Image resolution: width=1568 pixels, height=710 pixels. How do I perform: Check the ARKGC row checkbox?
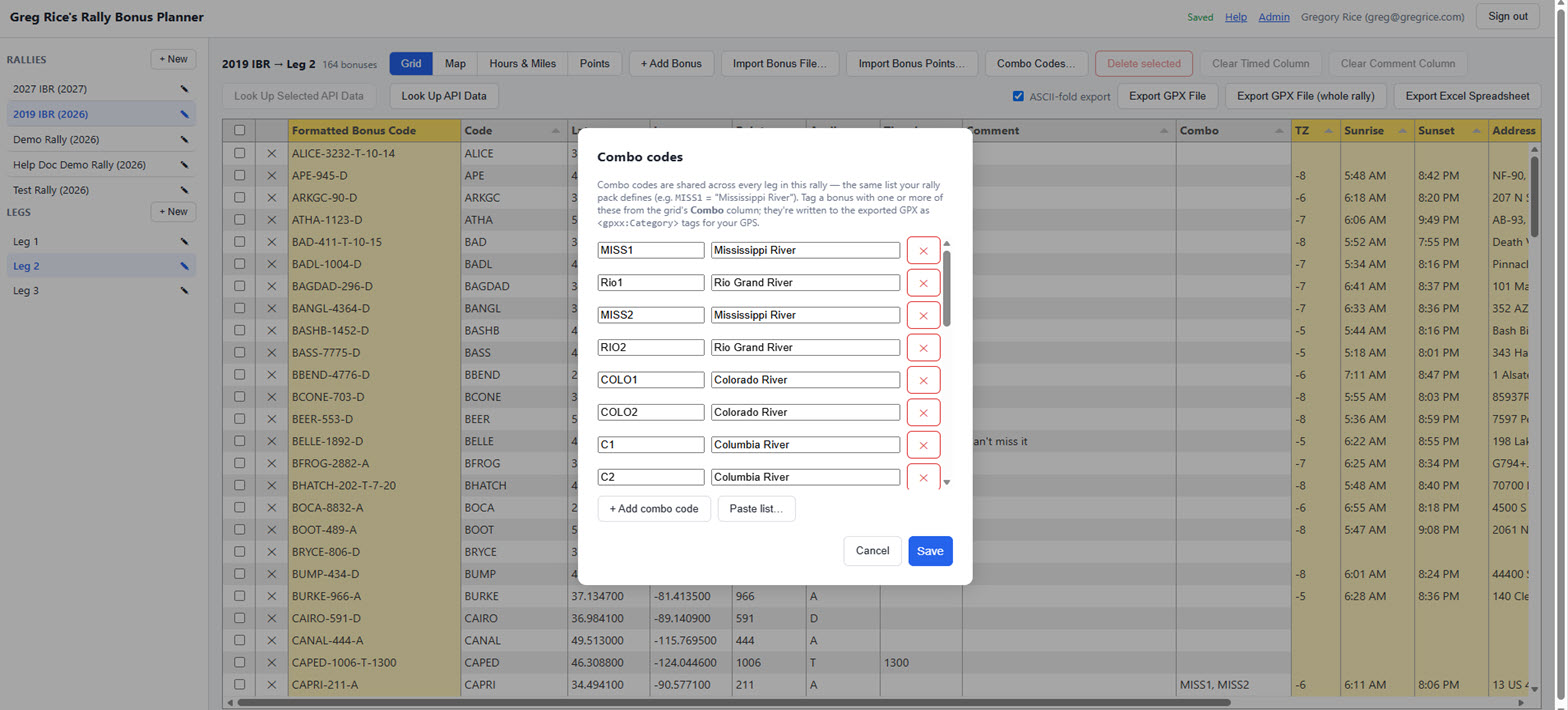point(239,198)
